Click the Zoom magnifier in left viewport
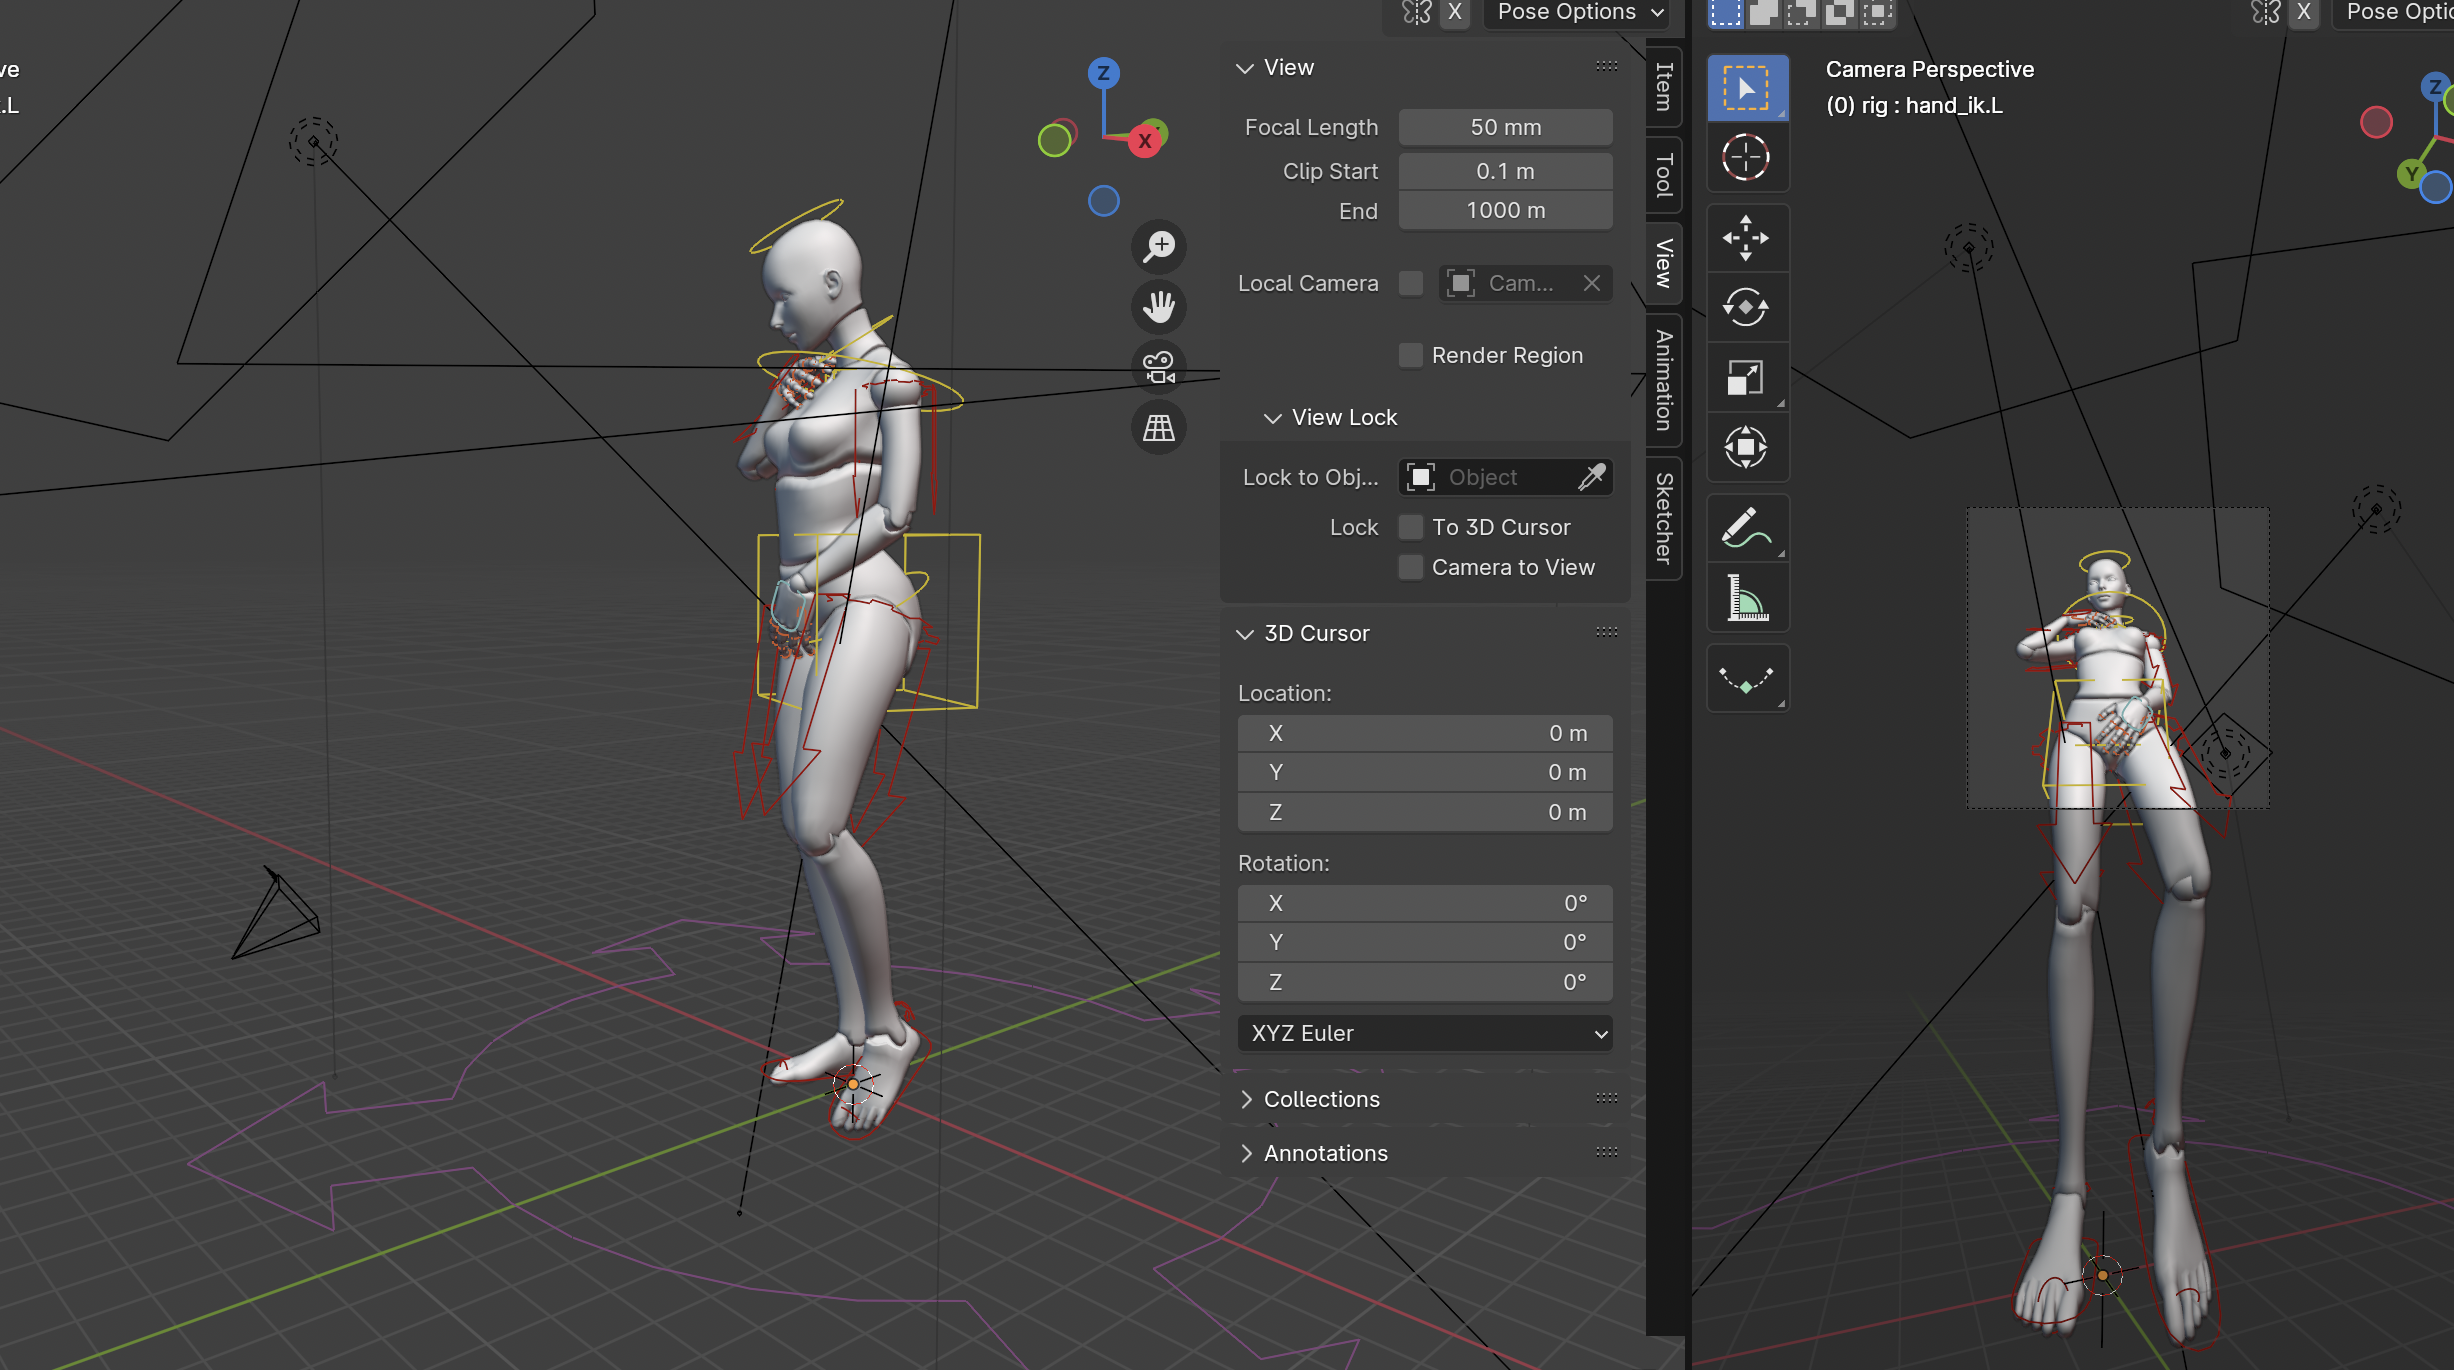2454x1370 pixels. point(1159,246)
